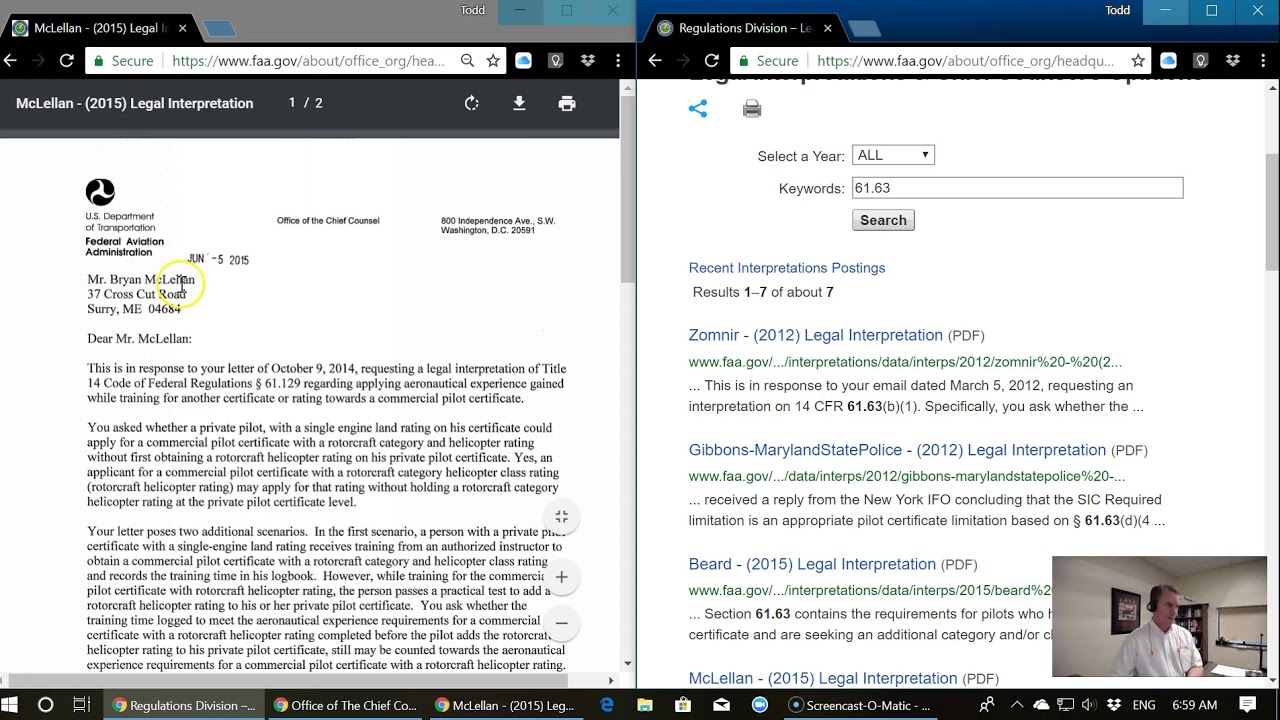1280x720 pixels.
Task: Close the McLellan browser tab
Action: pyautogui.click(x=182, y=28)
